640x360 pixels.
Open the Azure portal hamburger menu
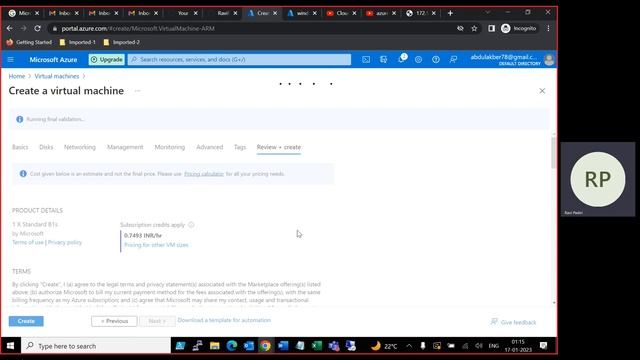(x=11, y=60)
